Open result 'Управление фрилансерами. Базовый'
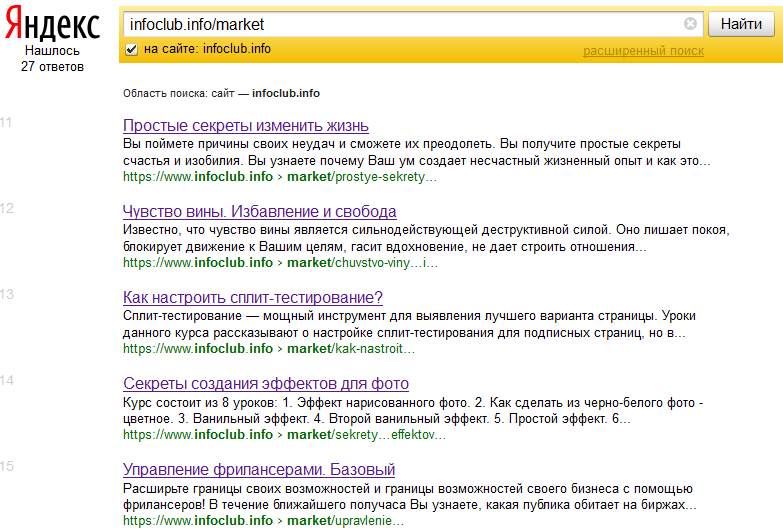 (x=259, y=469)
